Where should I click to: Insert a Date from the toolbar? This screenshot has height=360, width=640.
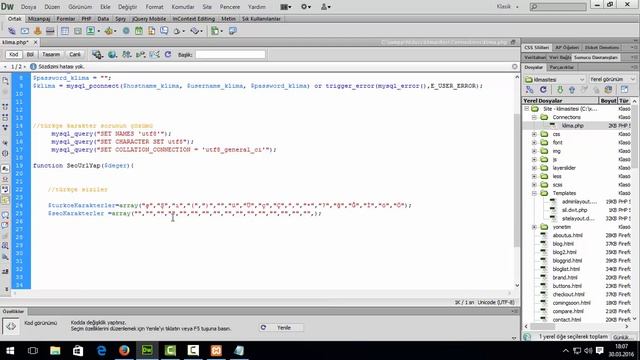click(x=139, y=31)
